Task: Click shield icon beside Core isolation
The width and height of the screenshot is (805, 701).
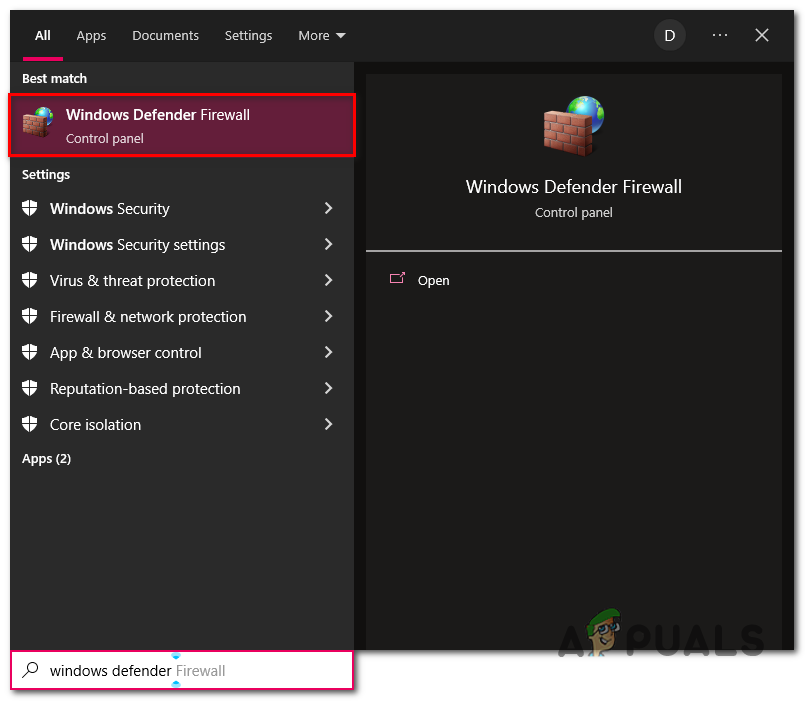Action: (x=30, y=424)
